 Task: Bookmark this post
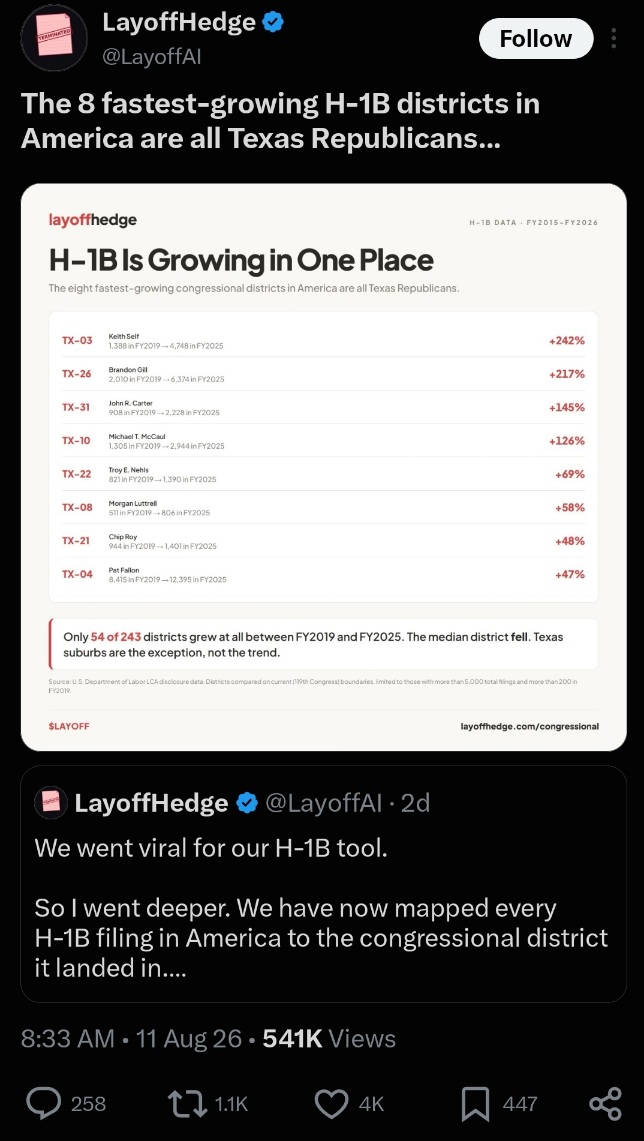[475, 1103]
